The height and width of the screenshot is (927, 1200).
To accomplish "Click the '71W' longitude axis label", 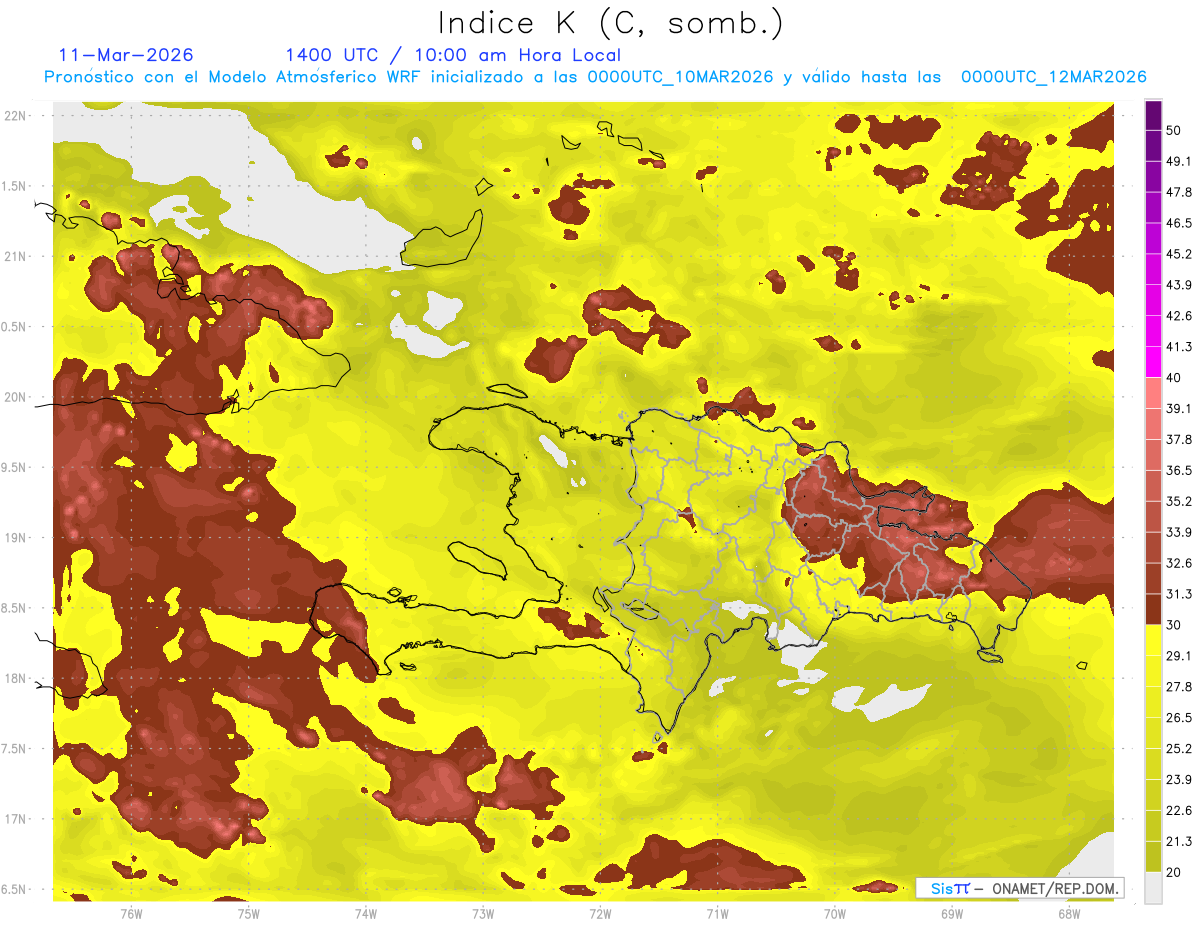I will [717, 912].
